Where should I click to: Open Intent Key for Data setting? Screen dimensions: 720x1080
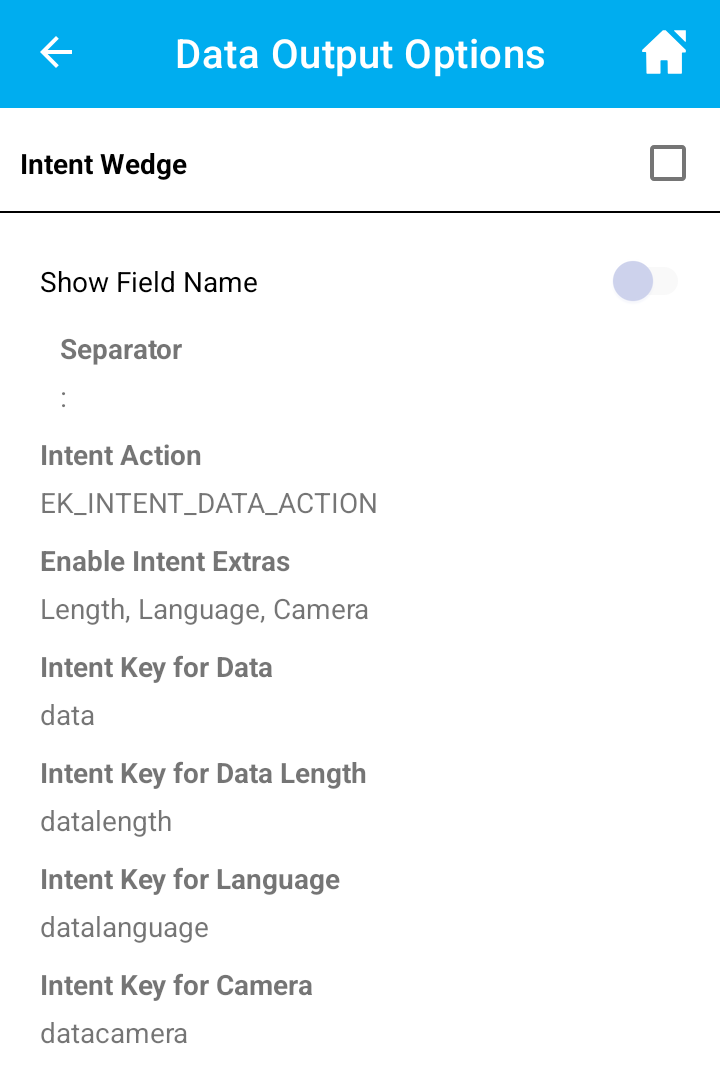pyautogui.click(x=156, y=668)
